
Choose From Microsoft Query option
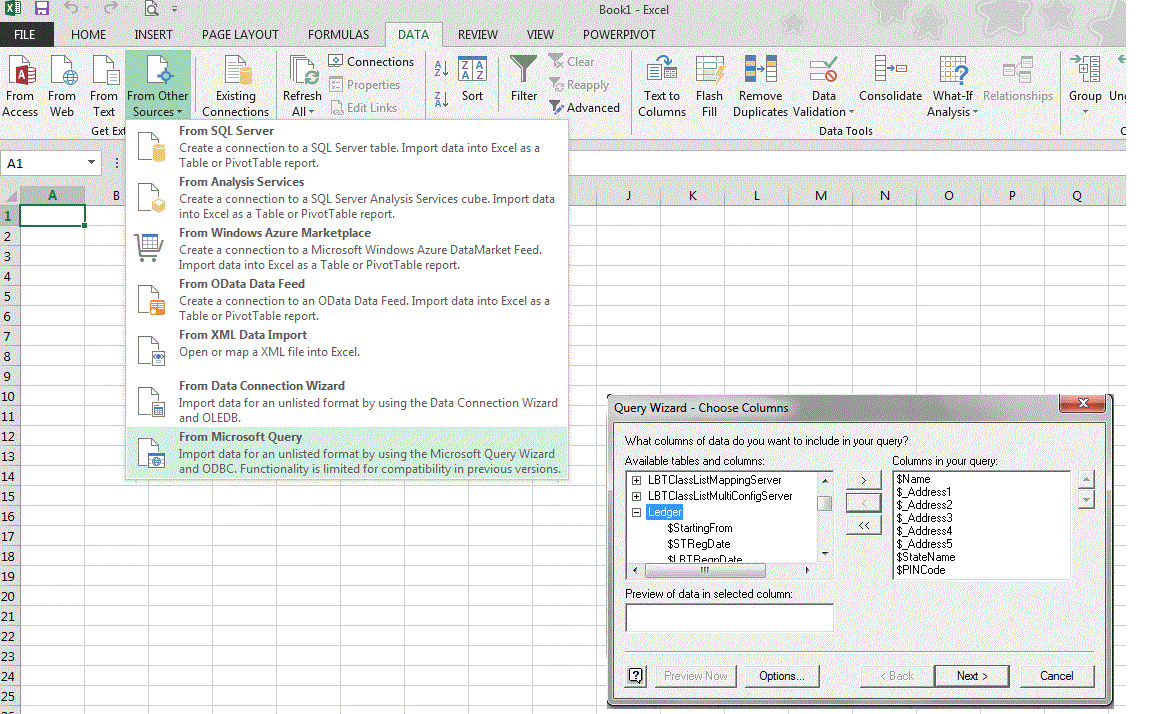coord(240,437)
